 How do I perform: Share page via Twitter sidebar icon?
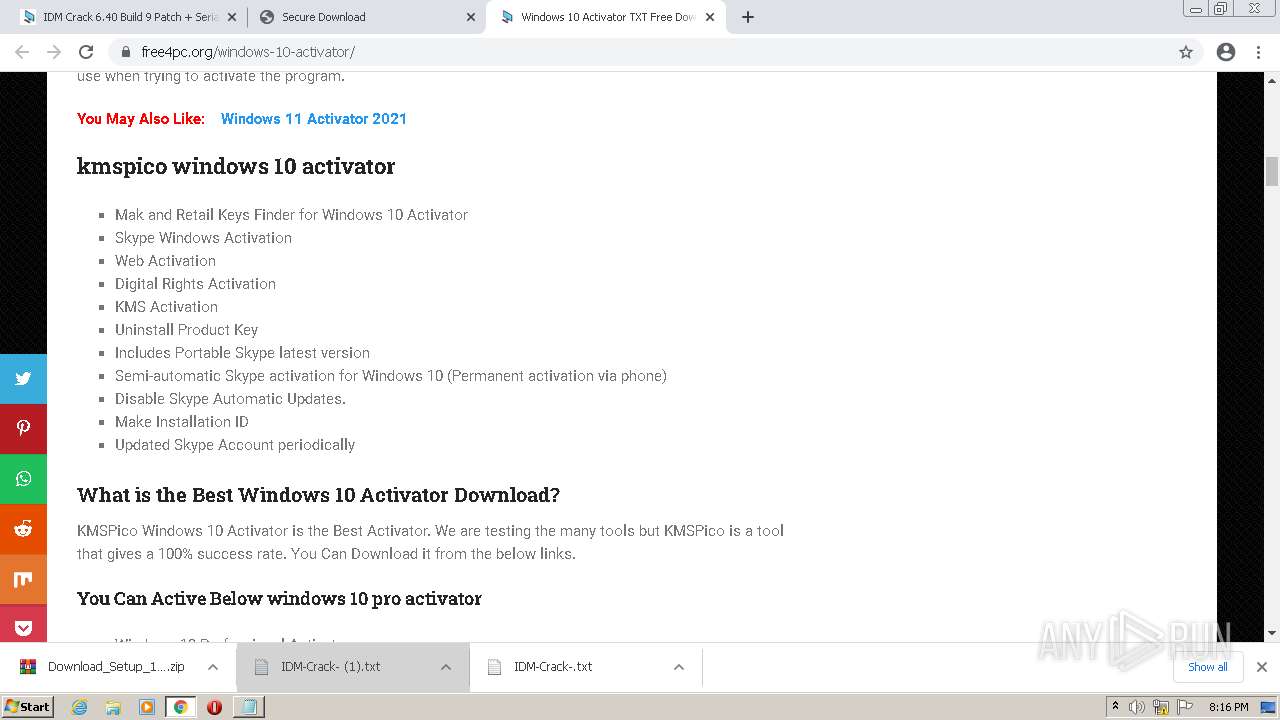(23, 379)
